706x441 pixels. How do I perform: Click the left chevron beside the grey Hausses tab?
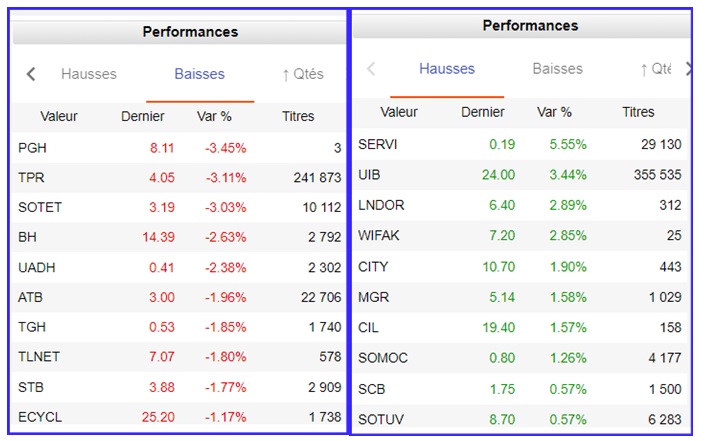pyautogui.click(x=31, y=74)
